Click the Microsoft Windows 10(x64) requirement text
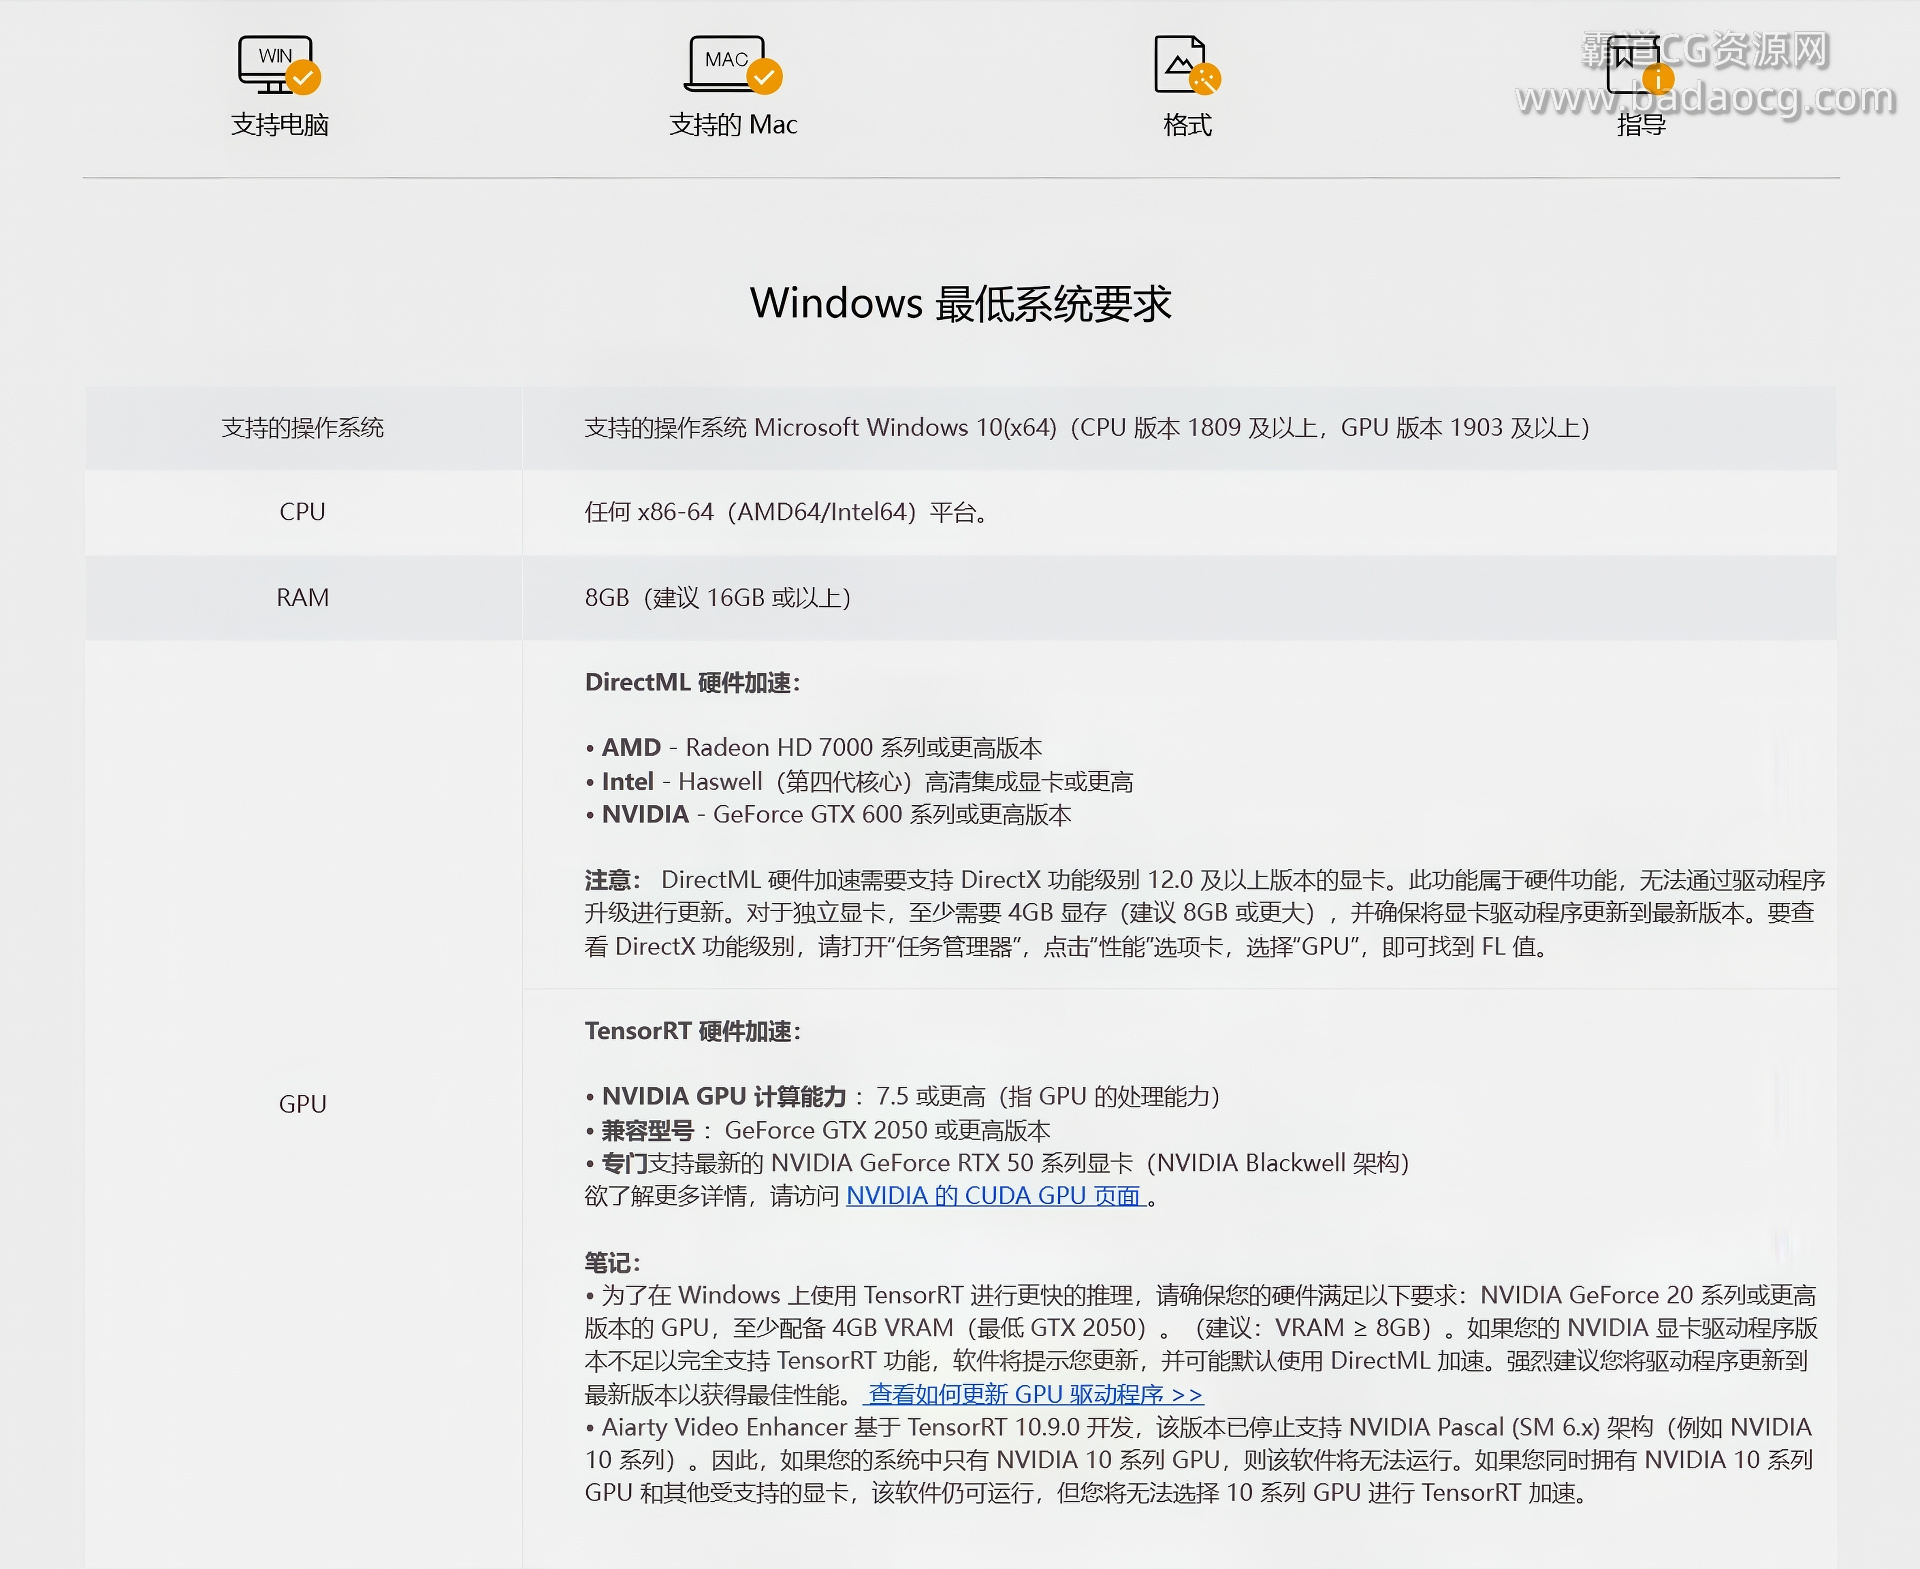The image size is (1920, 1569). [x=1087, y=428]
